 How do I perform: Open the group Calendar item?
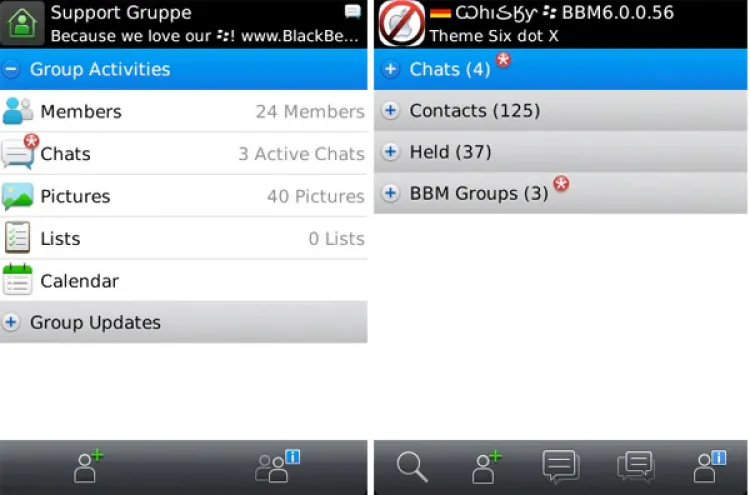point(183,281)
